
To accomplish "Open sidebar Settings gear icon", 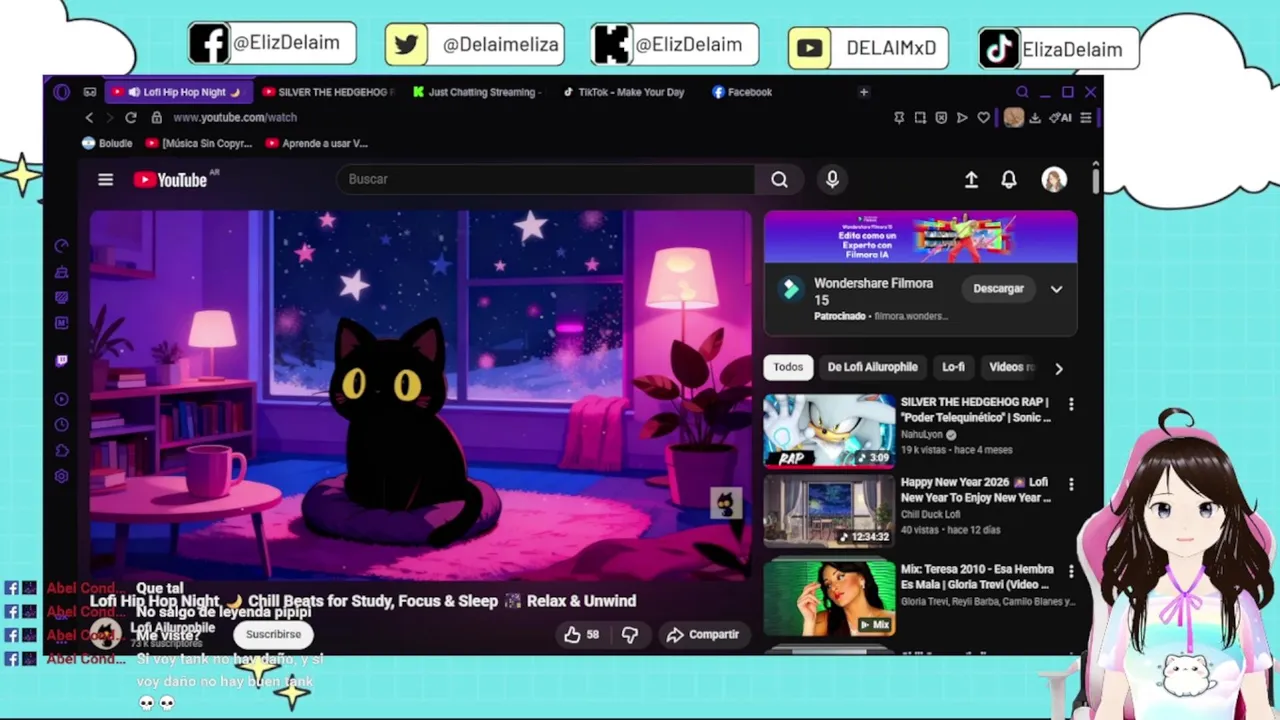I will 62,476.
